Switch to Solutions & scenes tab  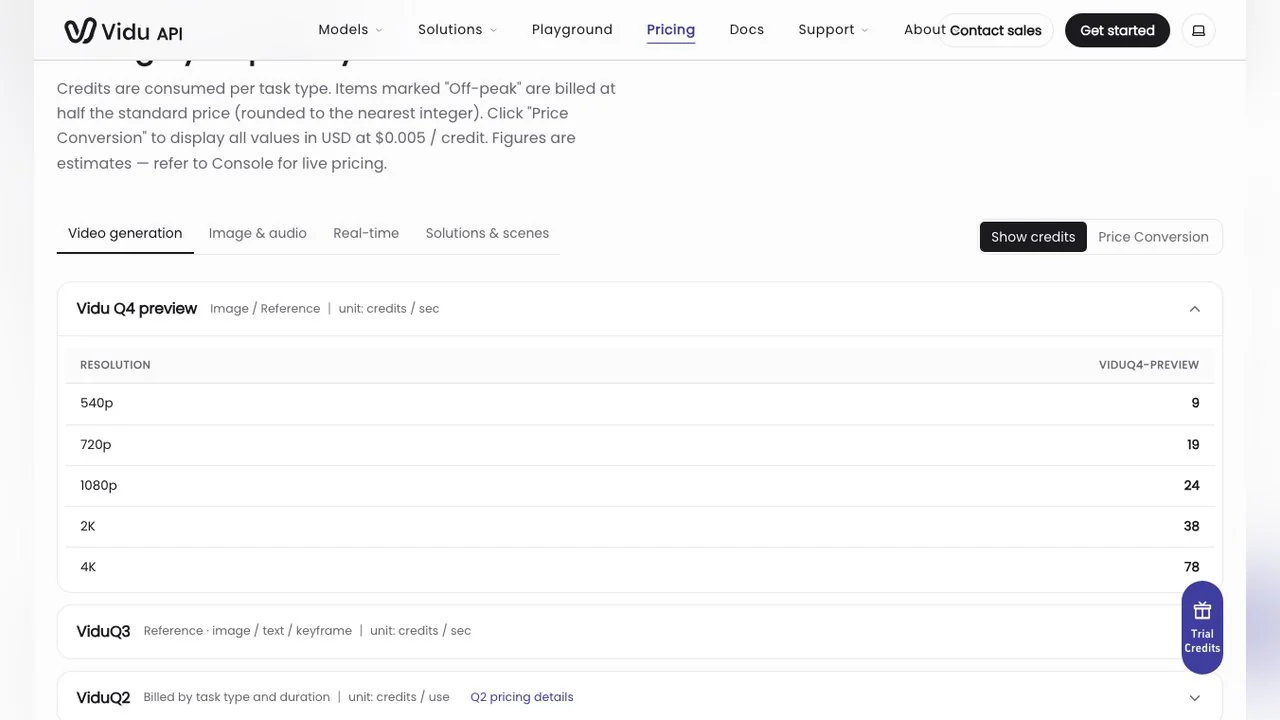[x=487, y=233]
